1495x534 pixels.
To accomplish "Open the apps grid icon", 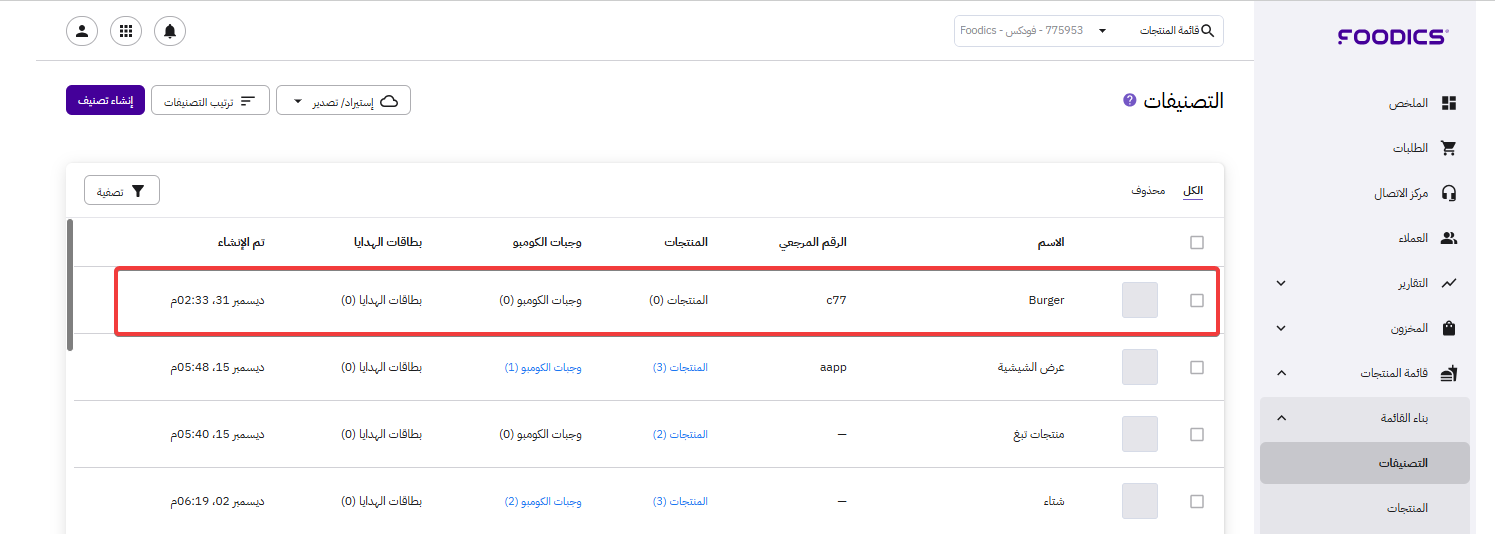I will point(126,31).
